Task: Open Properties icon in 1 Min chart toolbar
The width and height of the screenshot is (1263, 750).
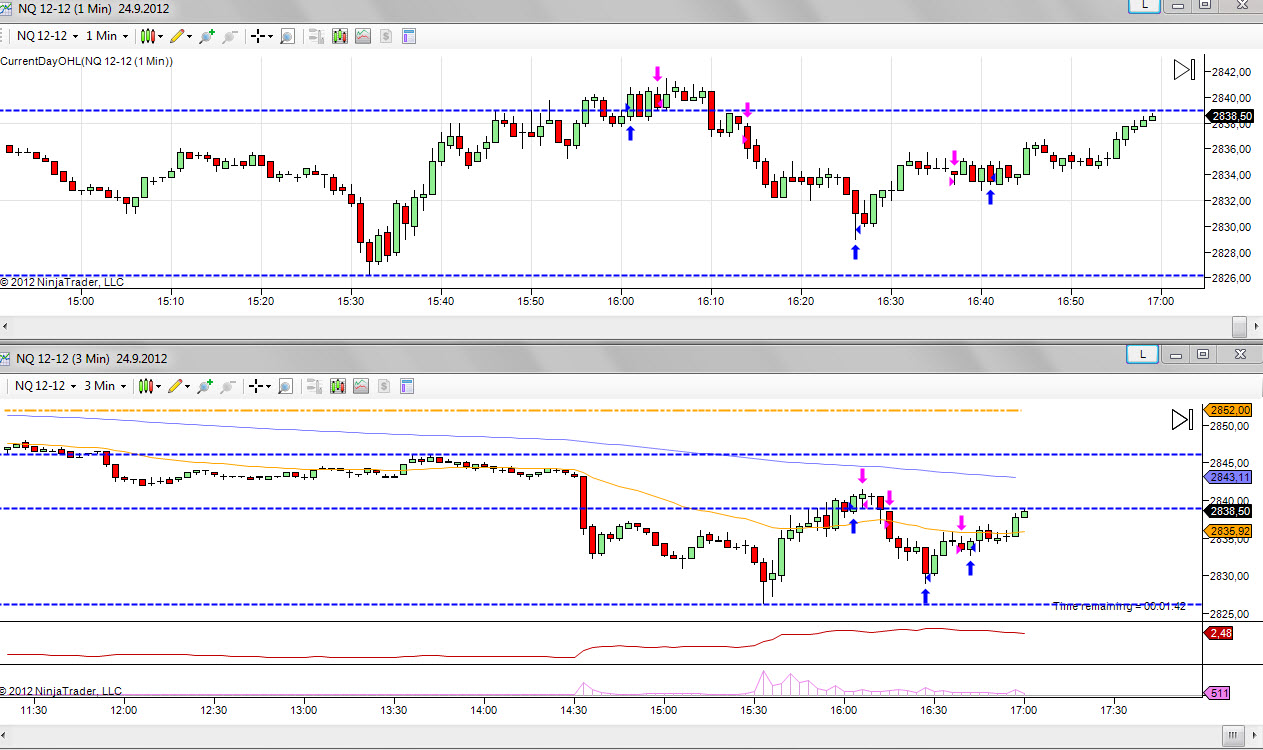Action: coord(408,36)
